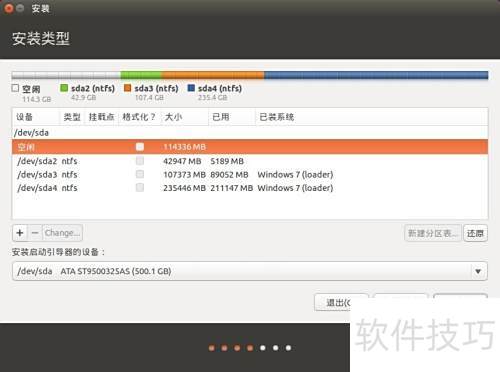This screenshot has width=500, height=372.
Task: Toggle format checkbox for /dev/sda3
Action: coord(140,174)
